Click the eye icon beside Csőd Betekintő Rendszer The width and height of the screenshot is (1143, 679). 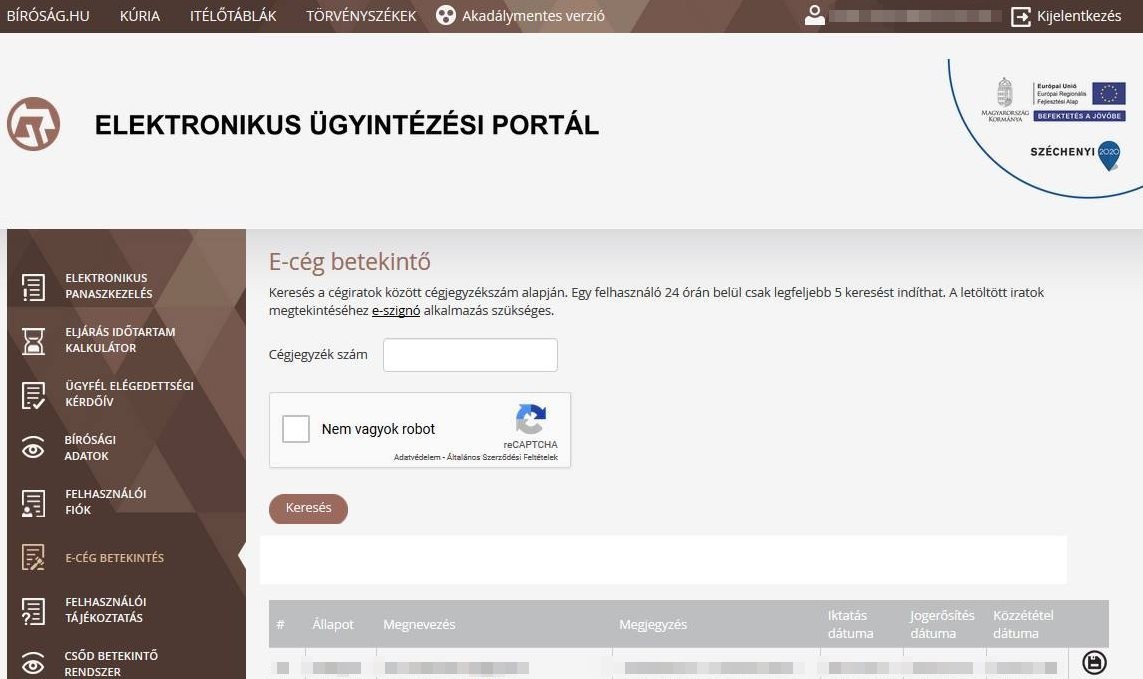point(33,664)
